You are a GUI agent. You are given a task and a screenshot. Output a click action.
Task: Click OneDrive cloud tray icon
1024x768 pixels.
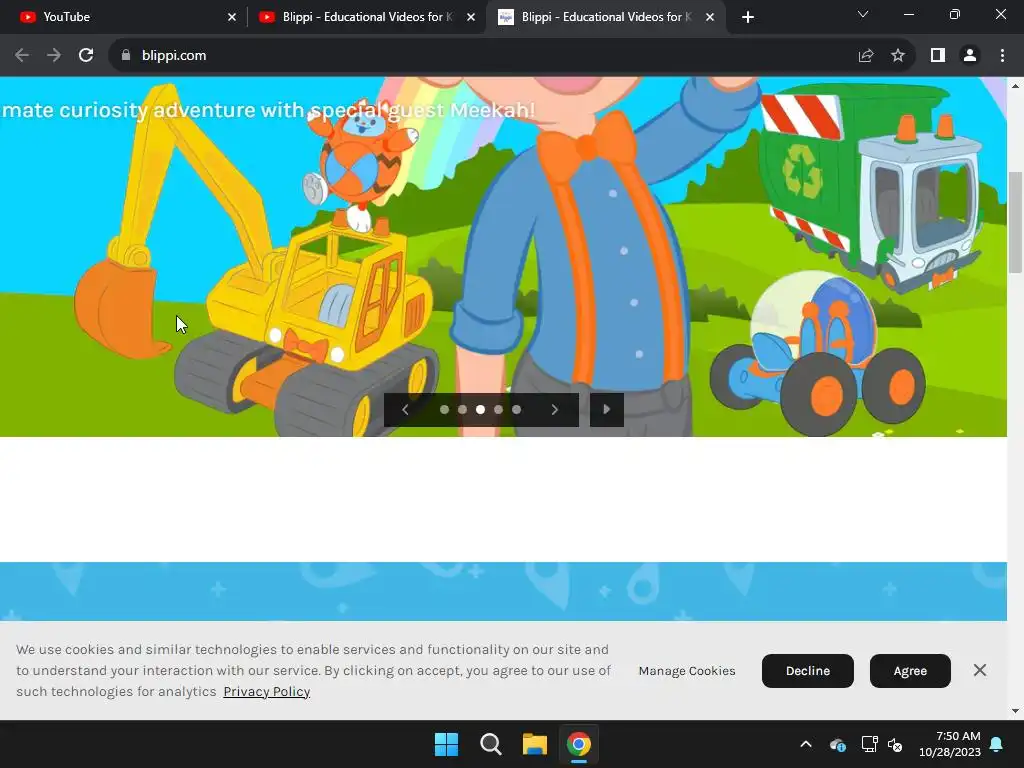pyautogui.click(x=838, y=744)
